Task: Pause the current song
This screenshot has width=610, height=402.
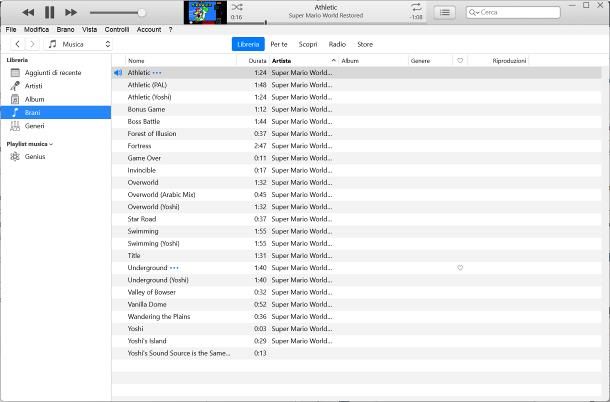Action: tap(49, 12)
